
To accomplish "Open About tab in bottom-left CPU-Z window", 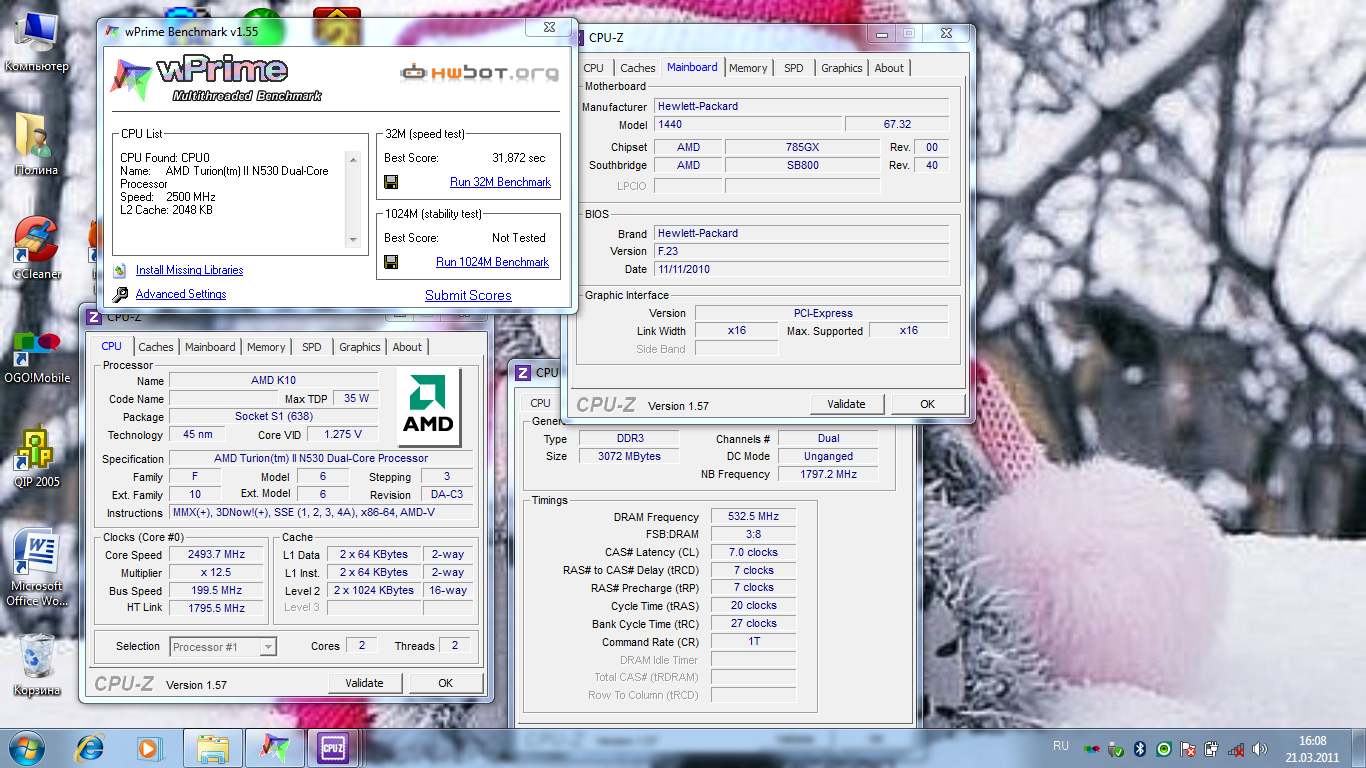I will tap(407, 347).
